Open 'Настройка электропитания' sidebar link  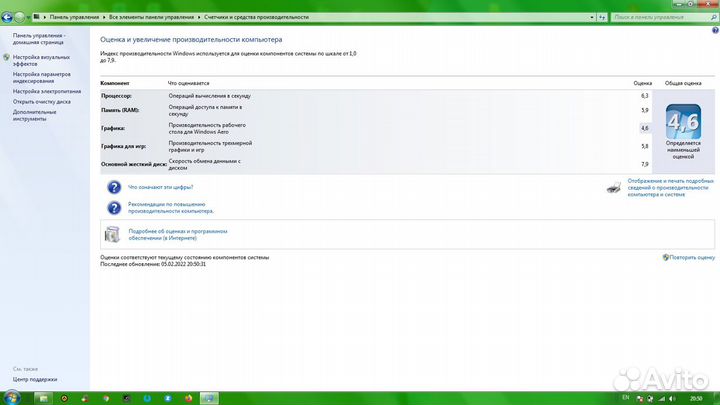click(x=47, y=91)
